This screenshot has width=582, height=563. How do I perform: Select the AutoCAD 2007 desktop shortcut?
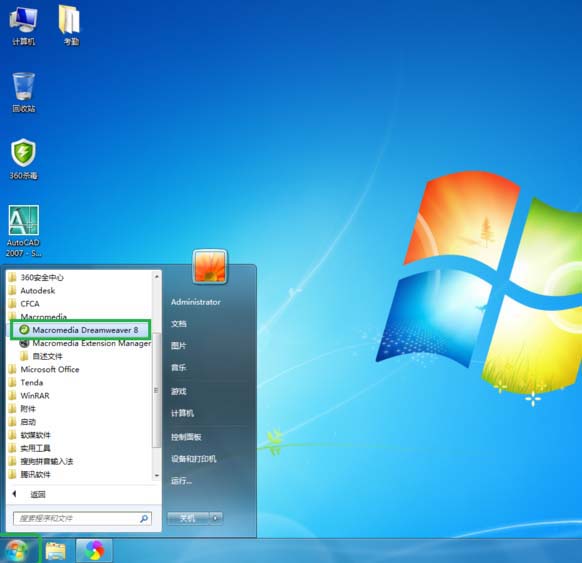click(23, 231)
